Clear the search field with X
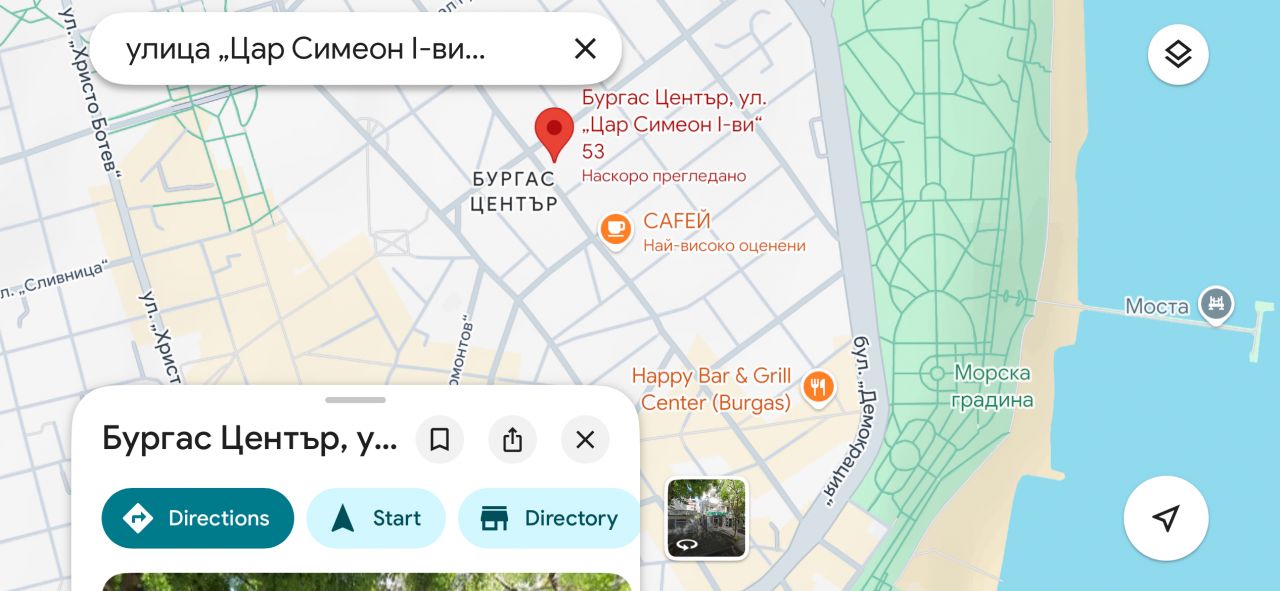1280x591 pixels. click(x=585, y=49)
